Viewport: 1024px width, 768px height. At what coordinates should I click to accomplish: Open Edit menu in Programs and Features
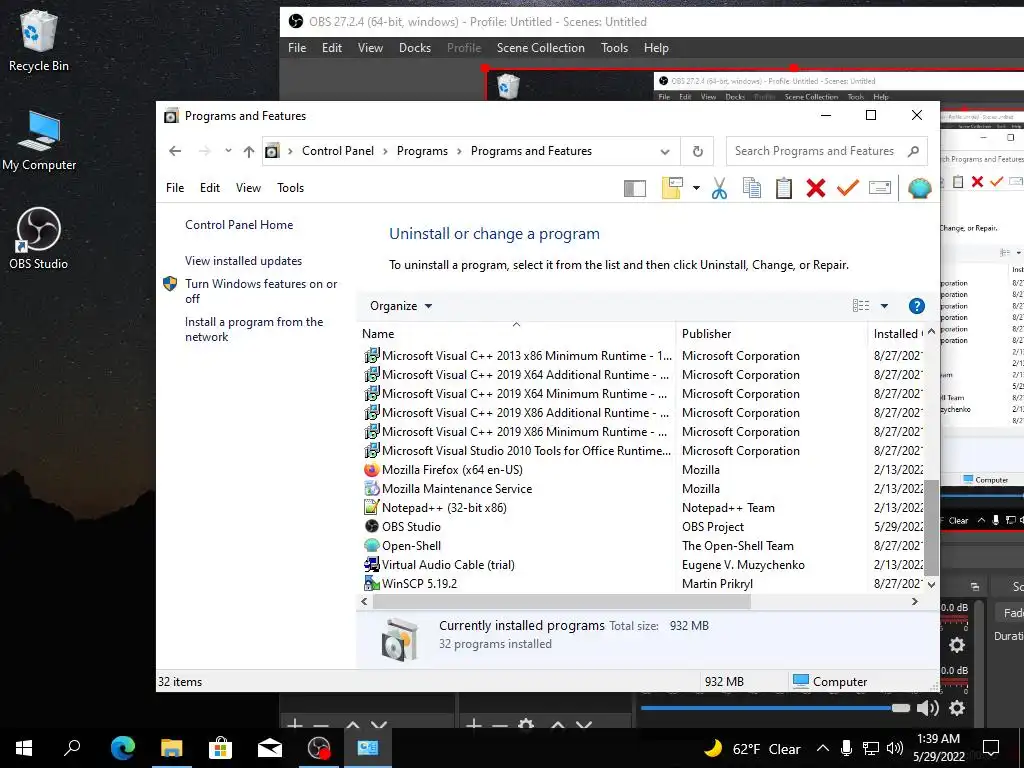click(x=210, y=188)
